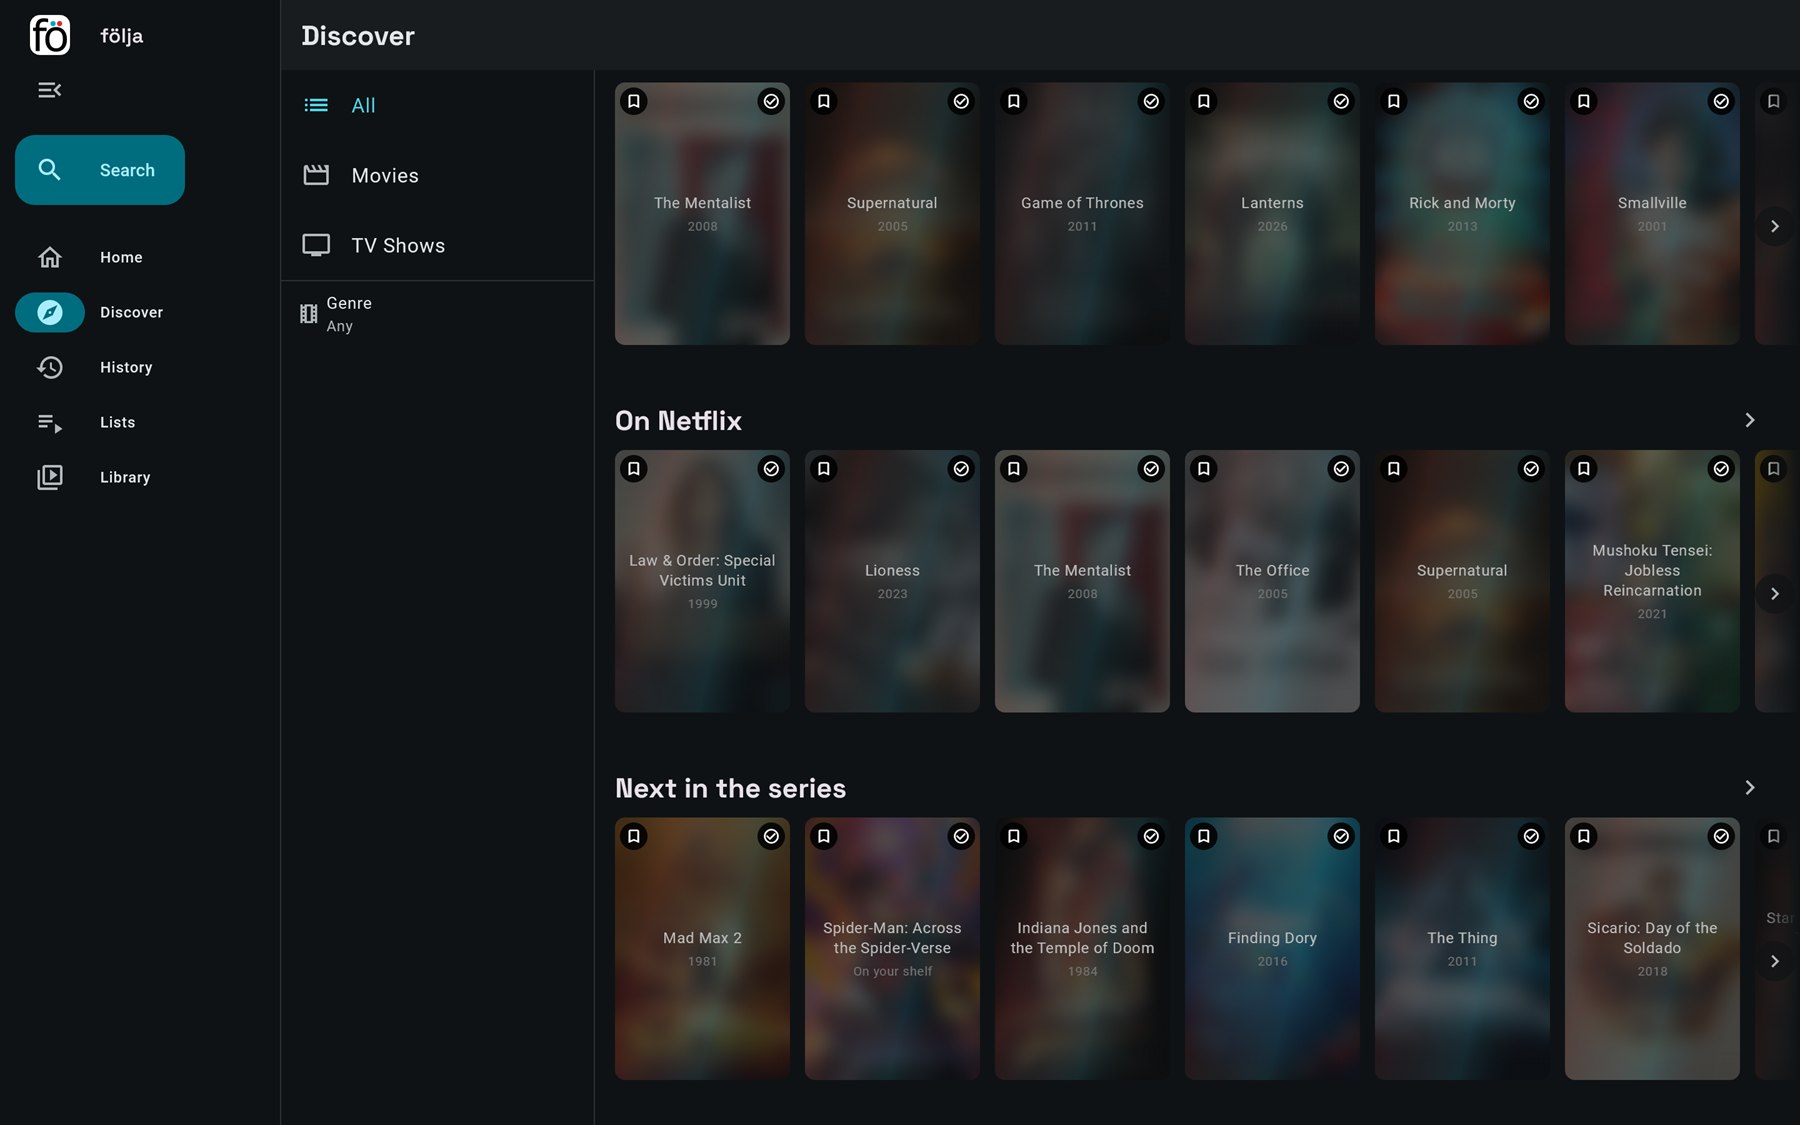This screenshot has height=1125, width=1800.
Task: Mark The Thing as watched
Action: tap(1531, 836)
